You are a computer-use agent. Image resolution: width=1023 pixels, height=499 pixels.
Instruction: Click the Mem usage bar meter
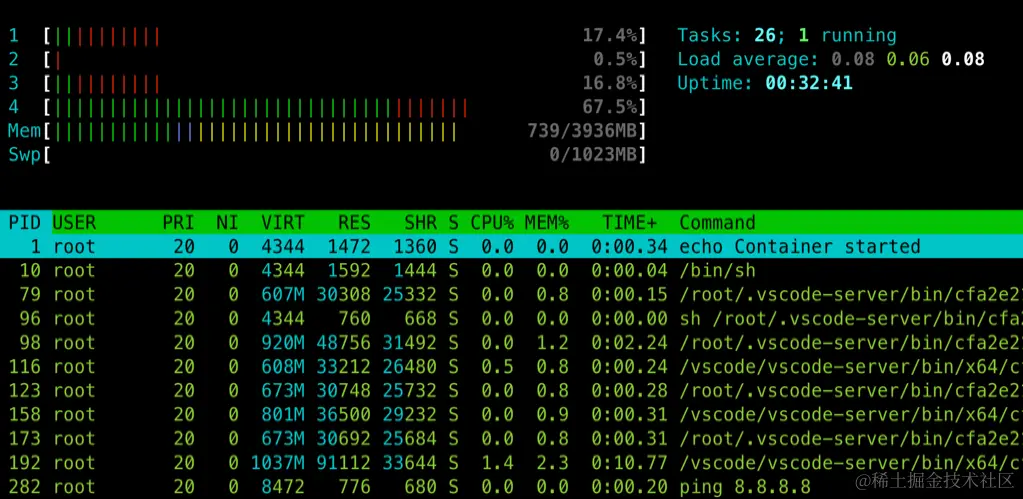click(x=346, y=132)
